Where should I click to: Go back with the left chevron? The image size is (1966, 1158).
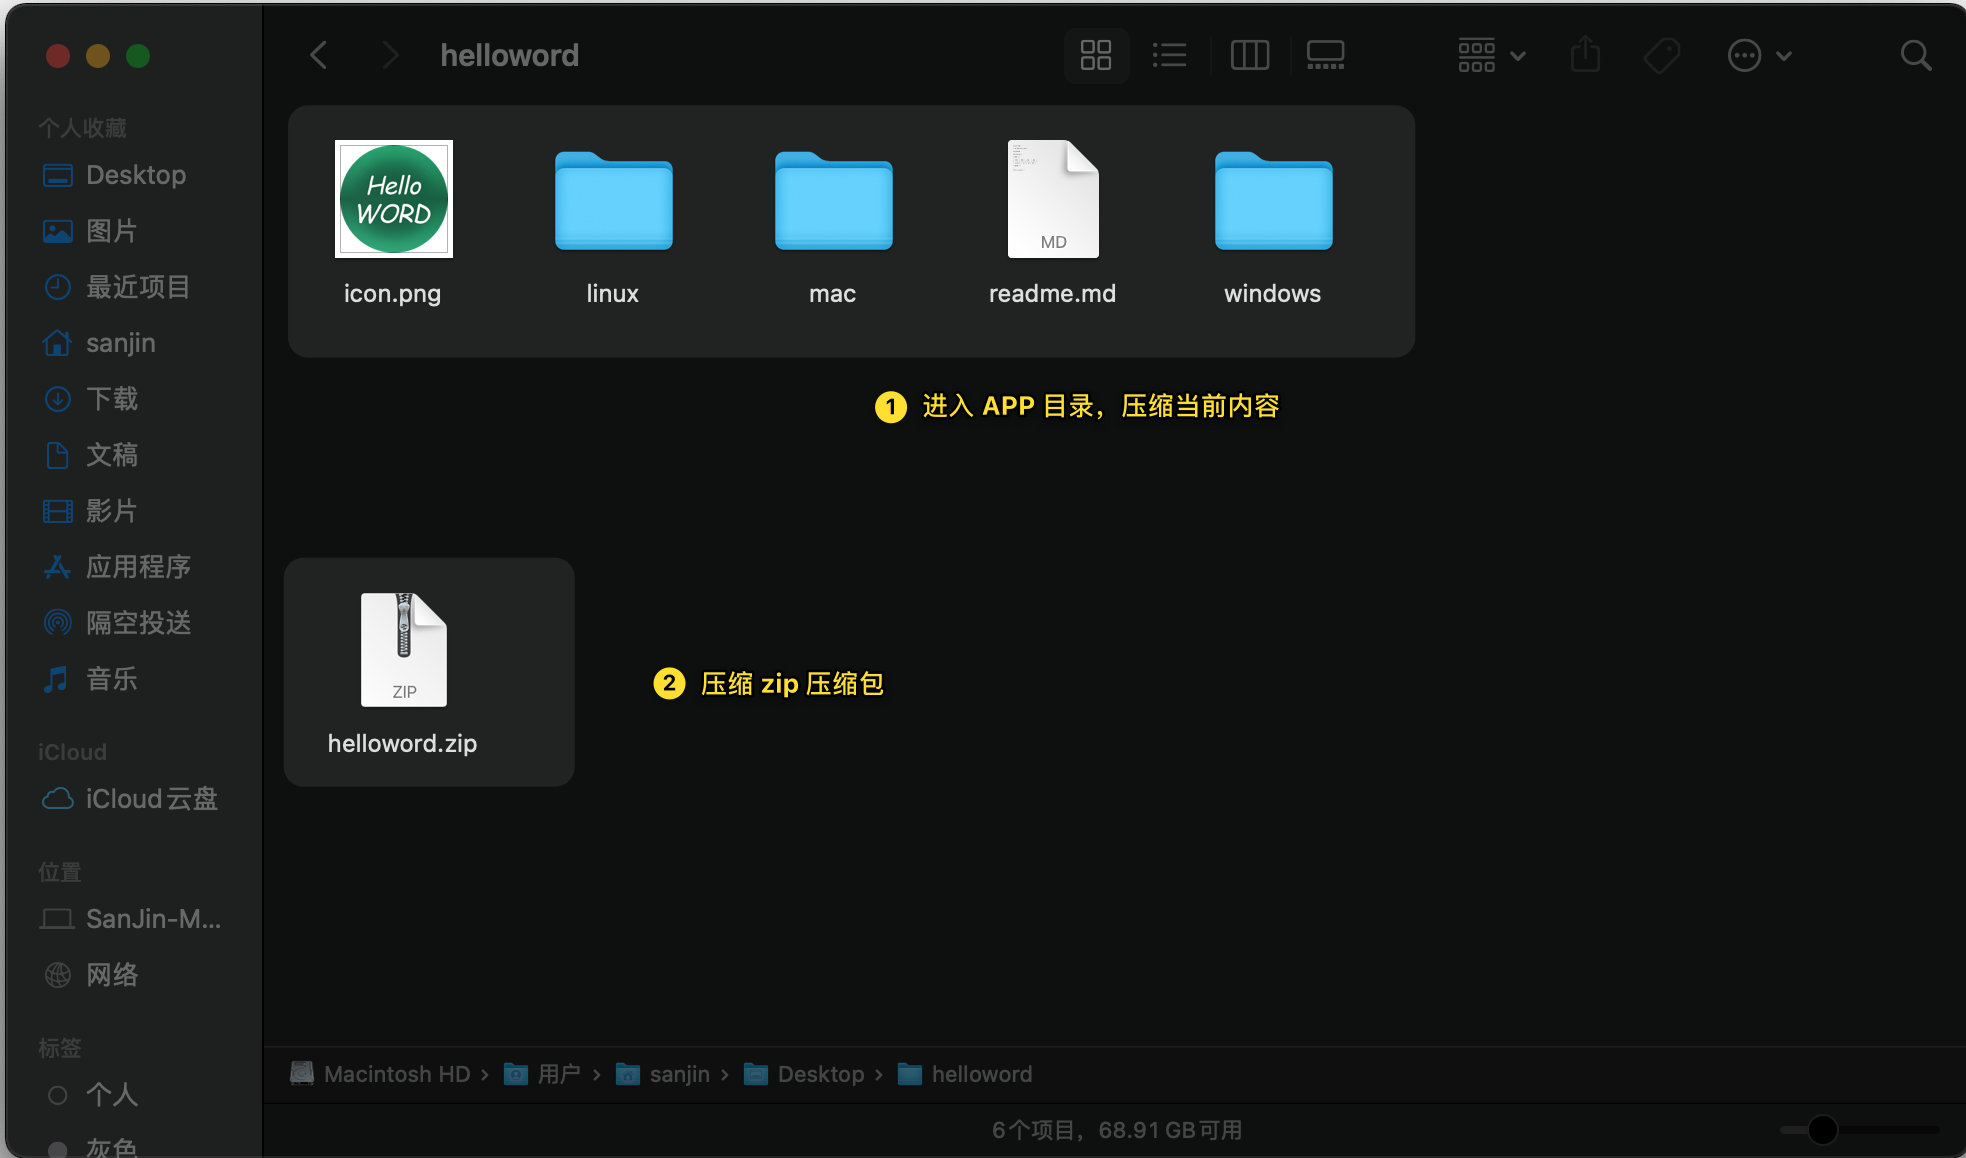319,55
